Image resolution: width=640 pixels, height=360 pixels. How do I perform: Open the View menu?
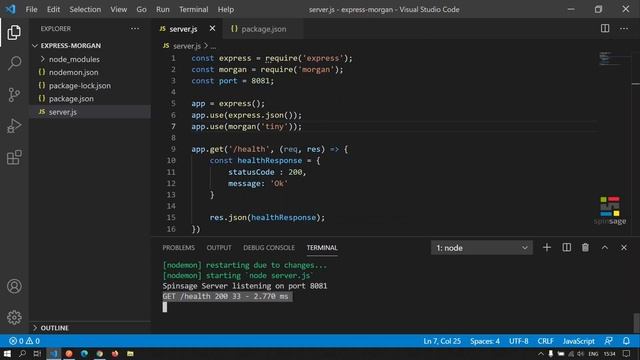tap(118, 9)
